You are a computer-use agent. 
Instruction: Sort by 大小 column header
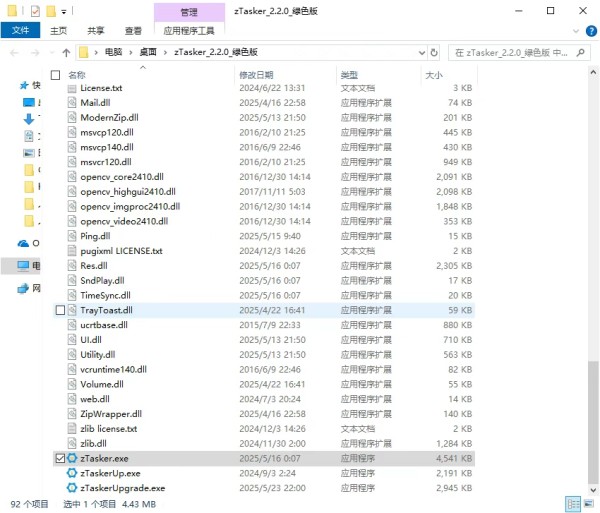[434, 75]
